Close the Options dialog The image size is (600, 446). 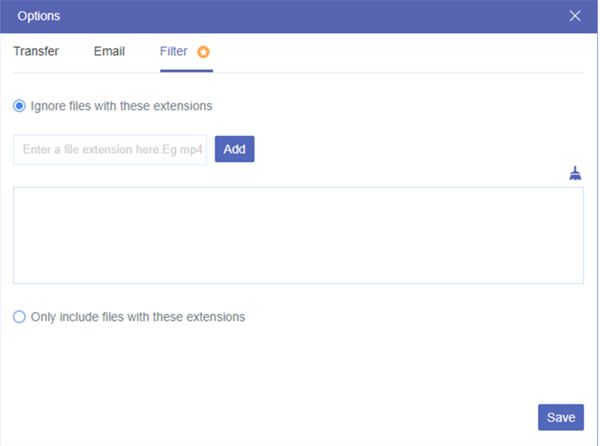click(575, 16)
